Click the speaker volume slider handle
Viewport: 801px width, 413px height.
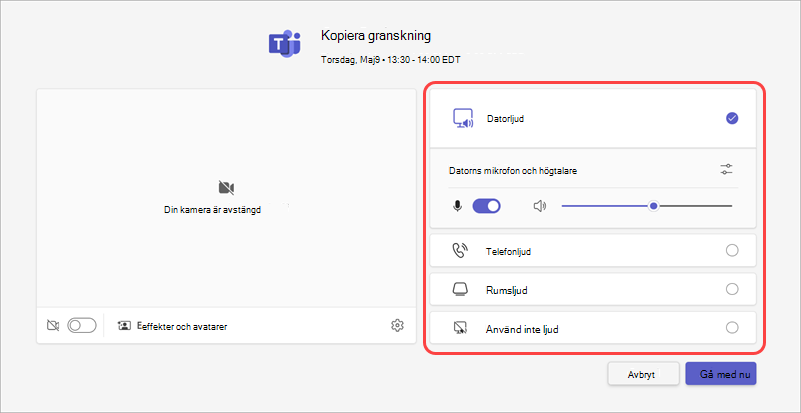pos(653,206)
